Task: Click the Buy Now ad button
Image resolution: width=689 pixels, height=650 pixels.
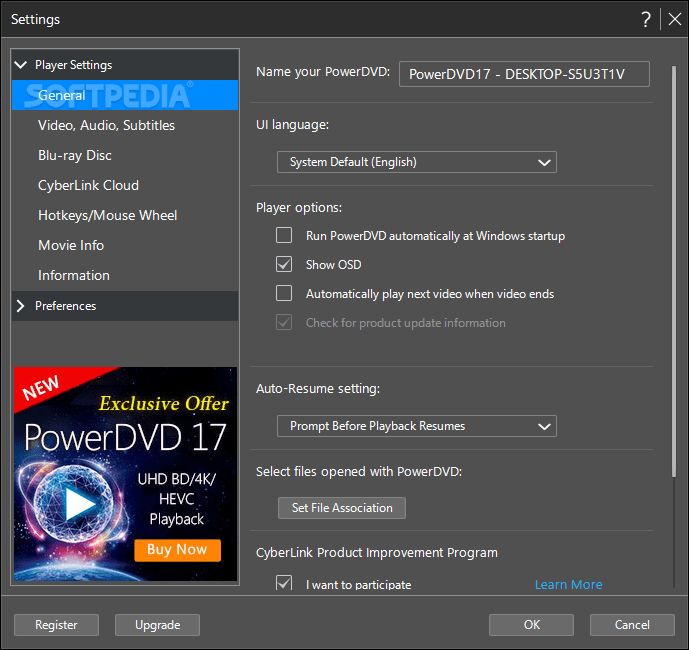Action: tap(177, 550)
